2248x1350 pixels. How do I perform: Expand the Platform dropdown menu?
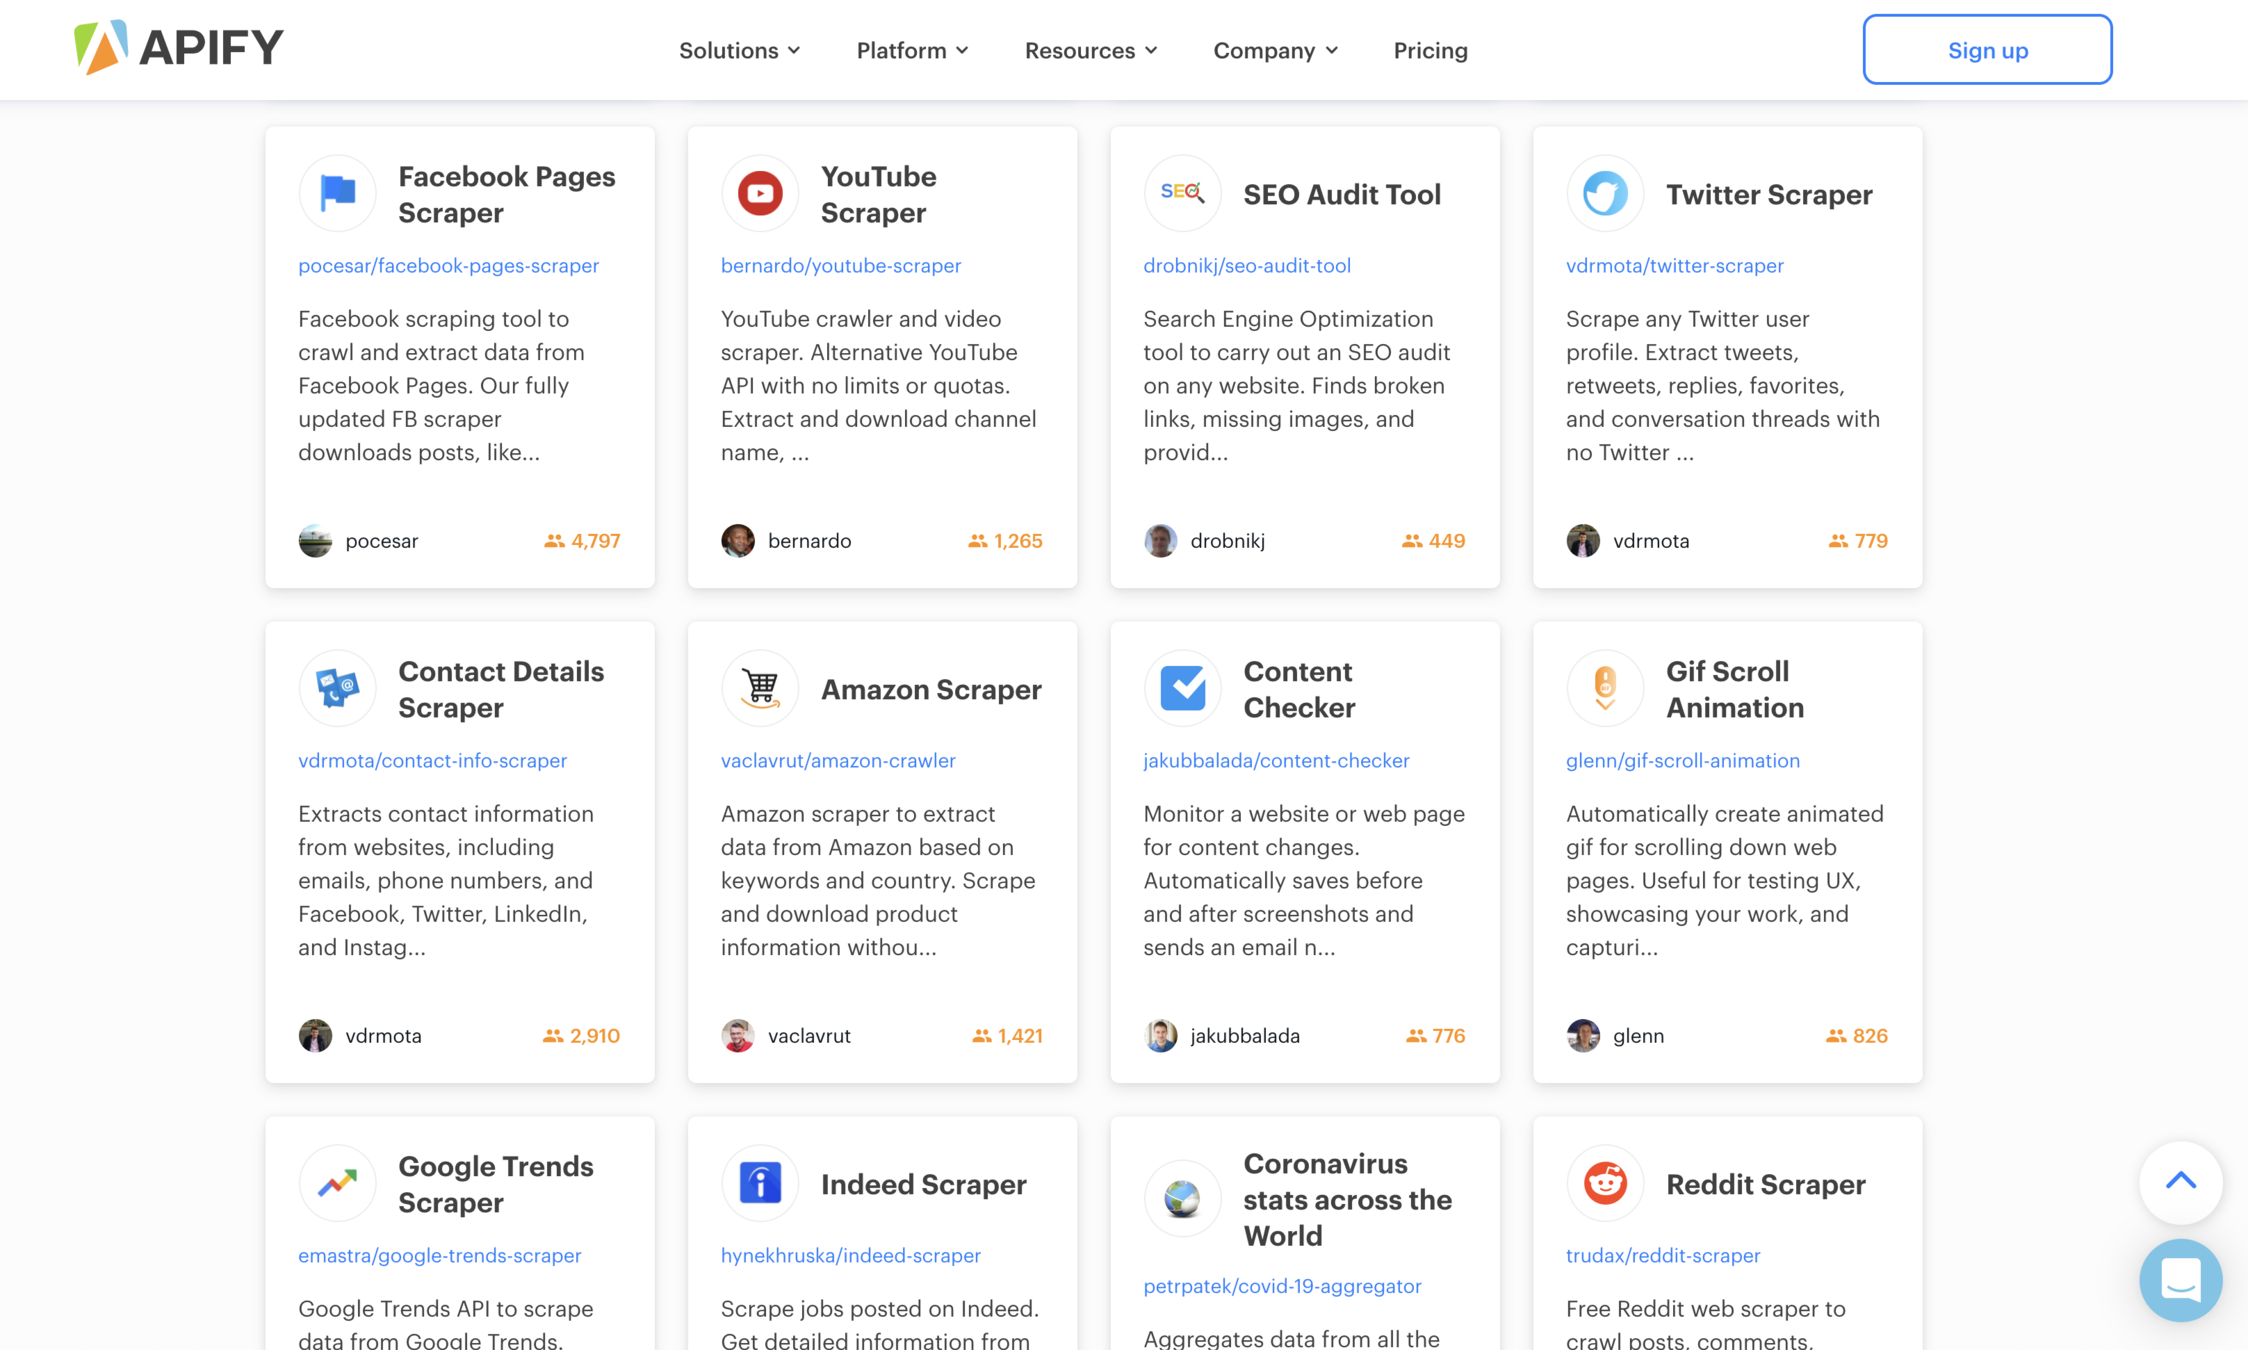912,50
